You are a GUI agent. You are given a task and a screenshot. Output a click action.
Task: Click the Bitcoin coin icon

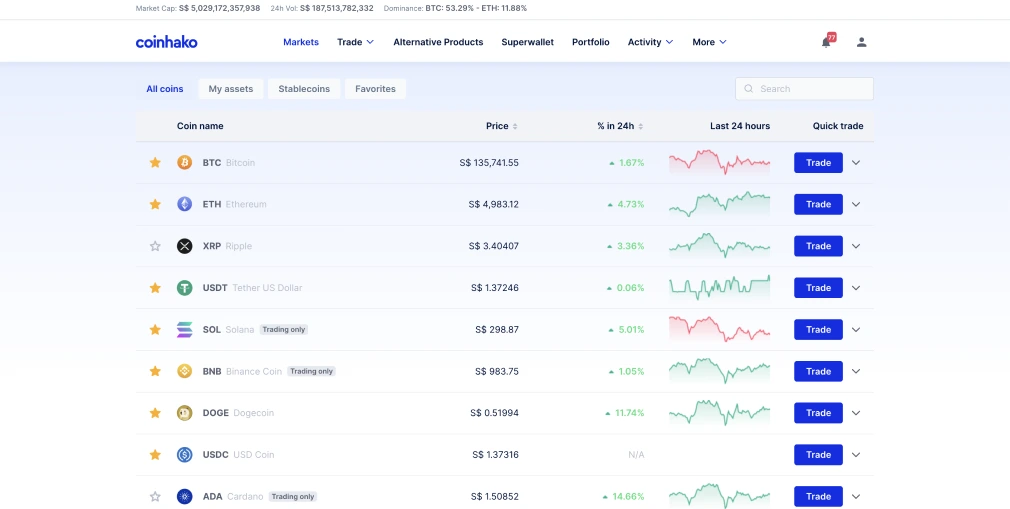click(185, 162)
